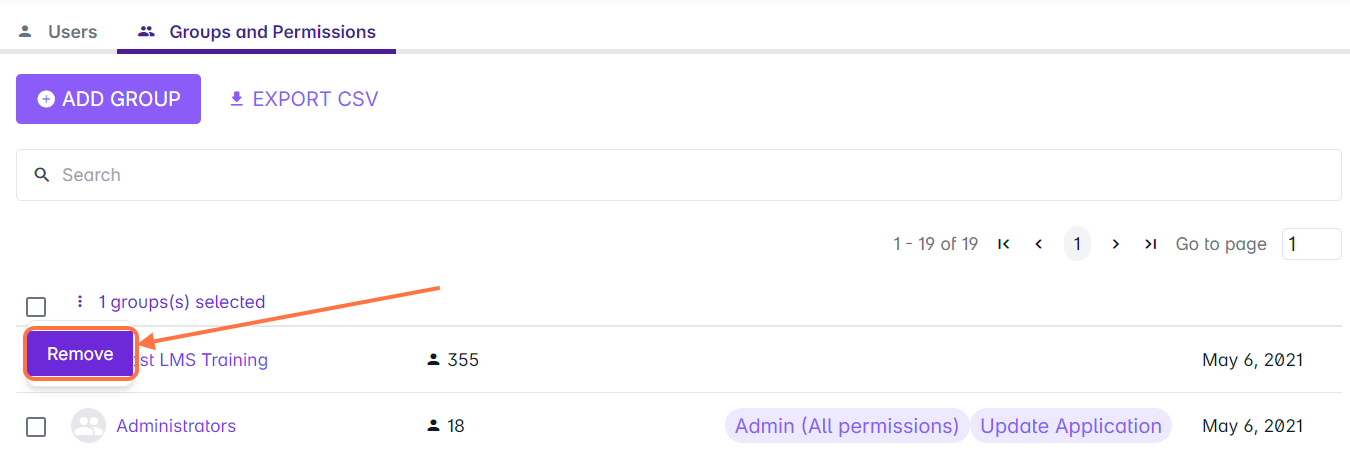Toggle the select-all groups checkbox
1350x454 pixels.
(36, 307)
